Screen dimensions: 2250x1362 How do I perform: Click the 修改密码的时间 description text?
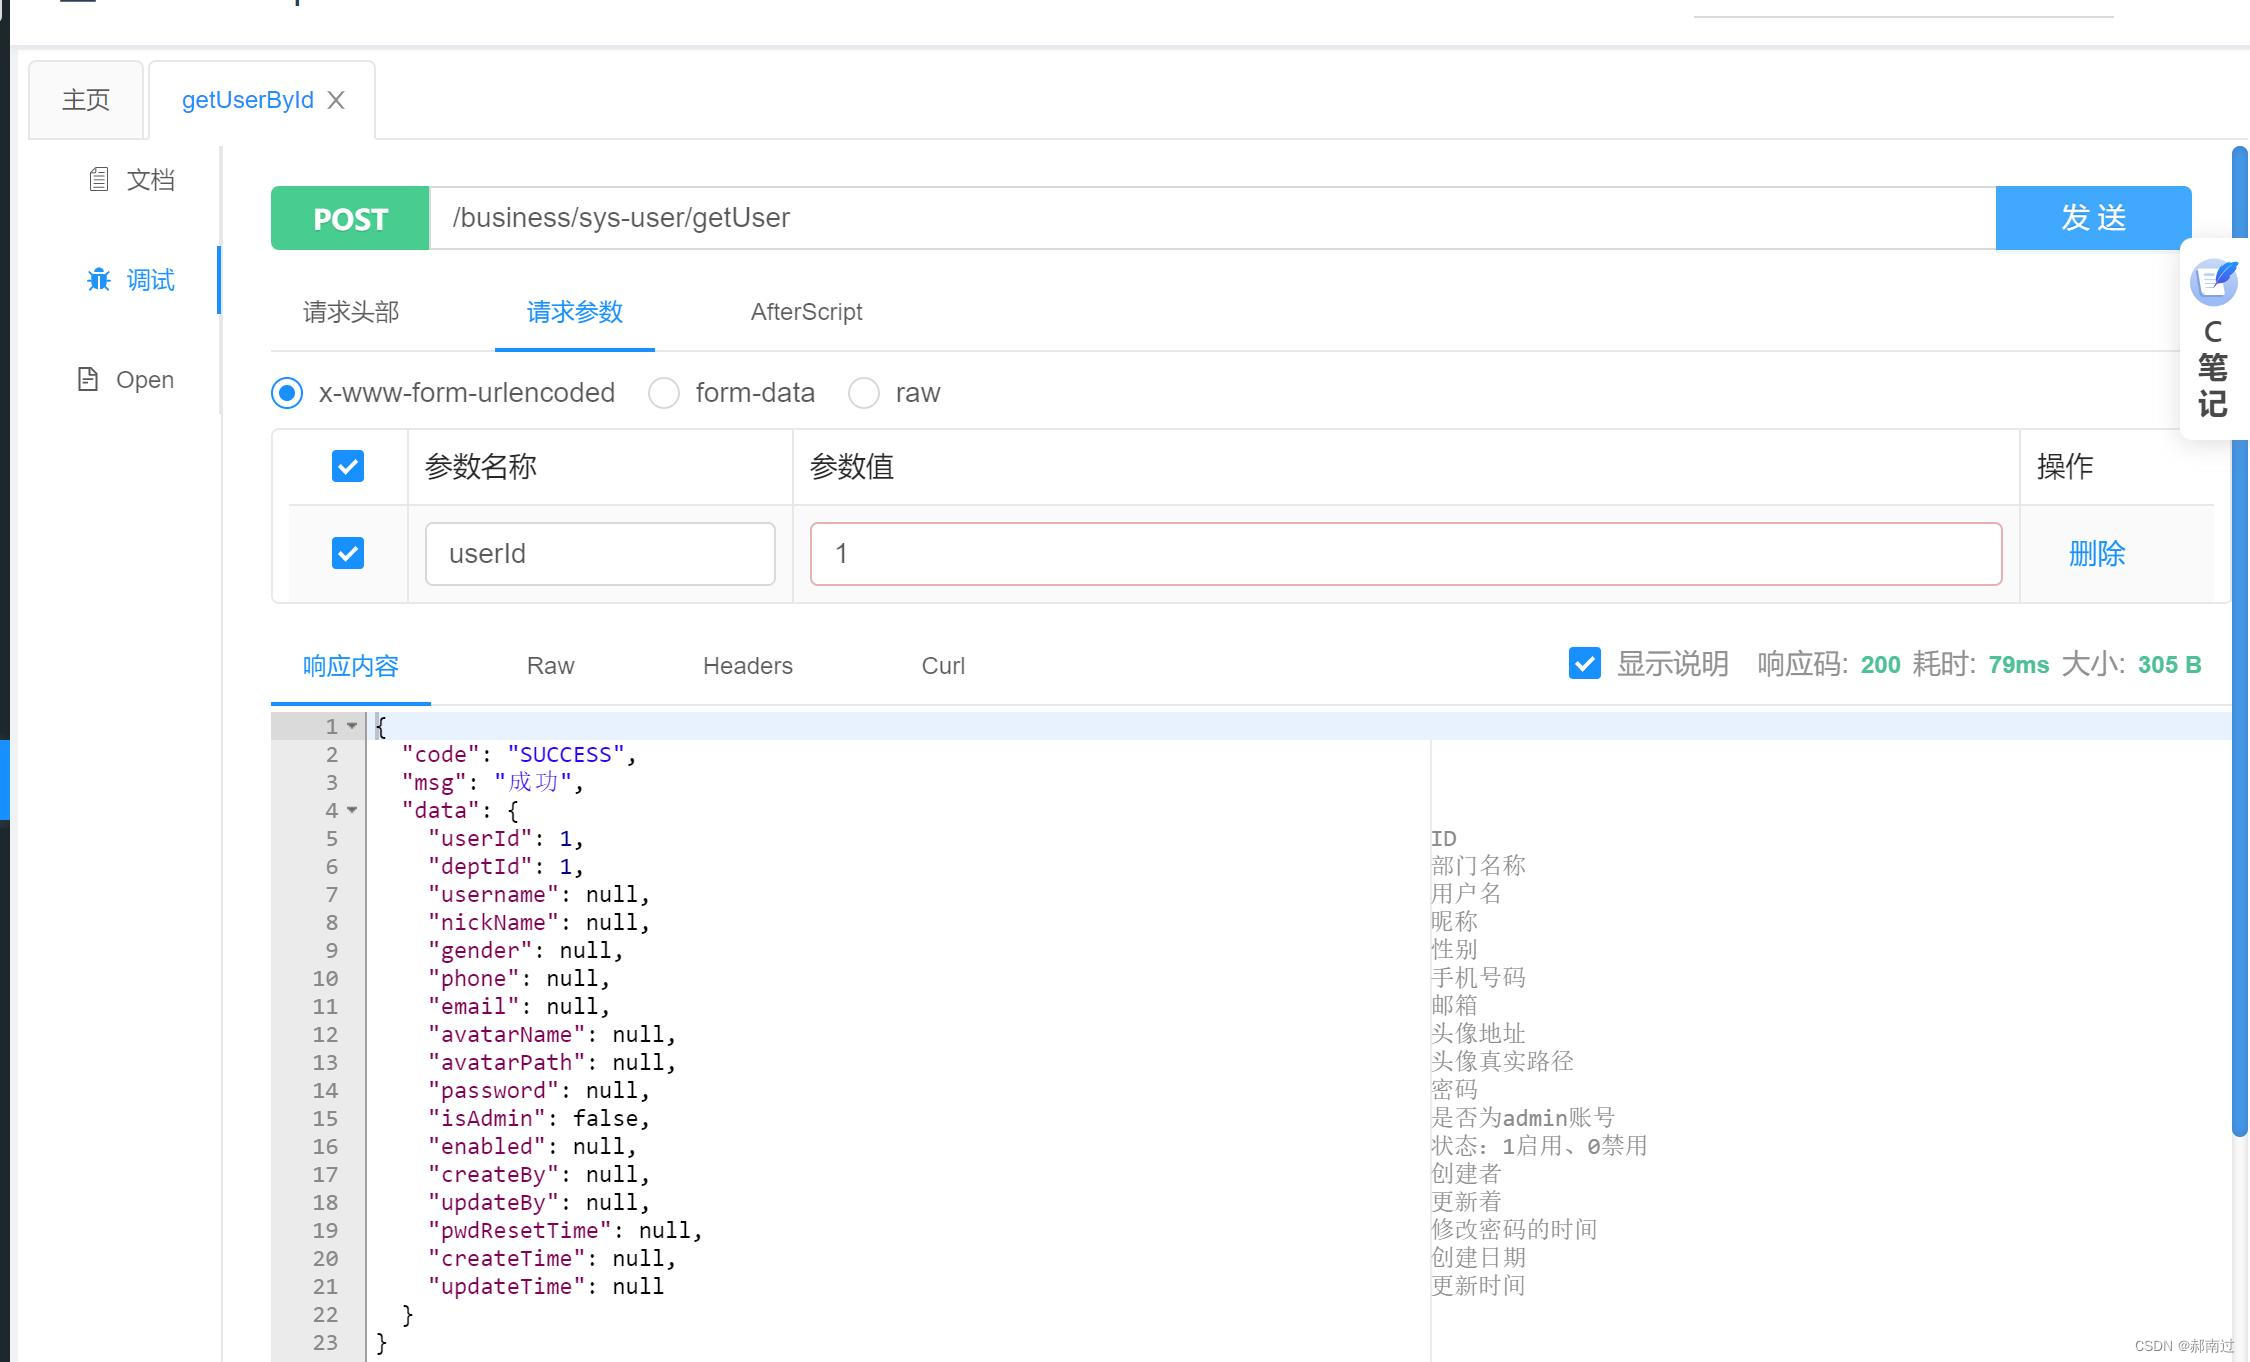(x=1514, y=1230)
